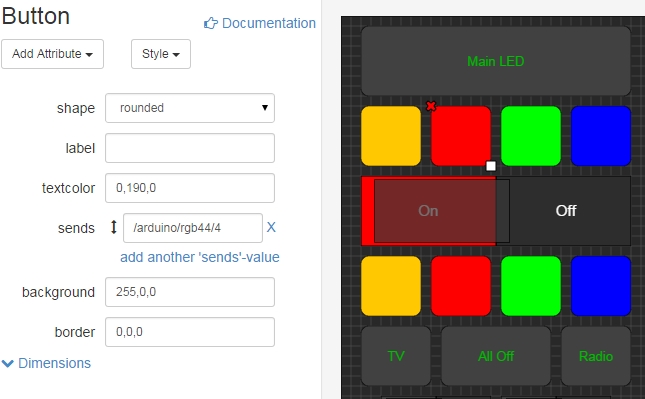Screen dimensions: 645x399
Task: Select the red button in the lower color row
Action: pyautogui.click(x=461, y=286)
